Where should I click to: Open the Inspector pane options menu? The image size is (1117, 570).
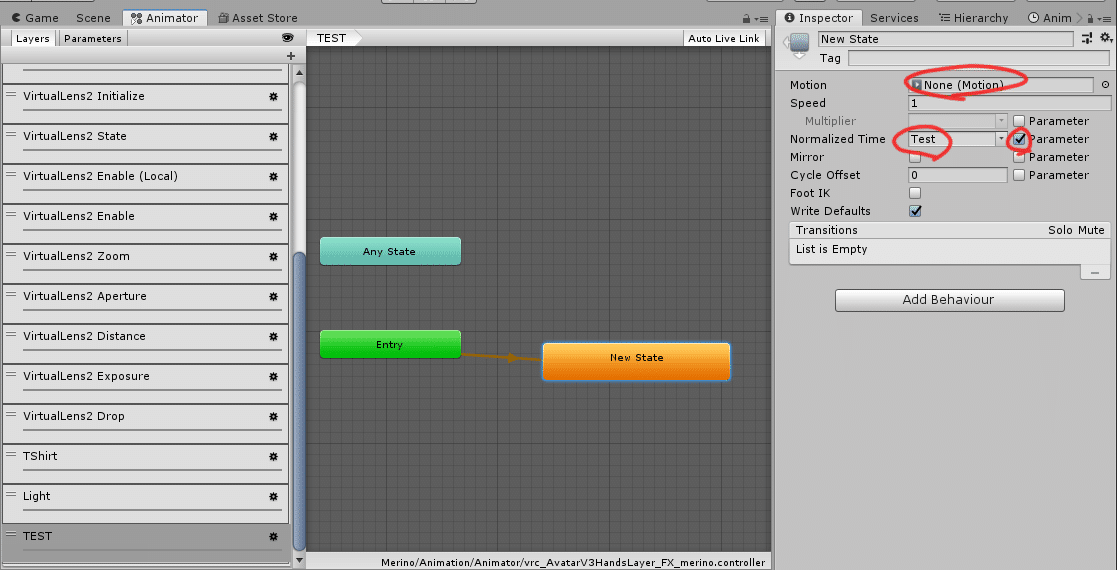click(x=1103, y=19)
